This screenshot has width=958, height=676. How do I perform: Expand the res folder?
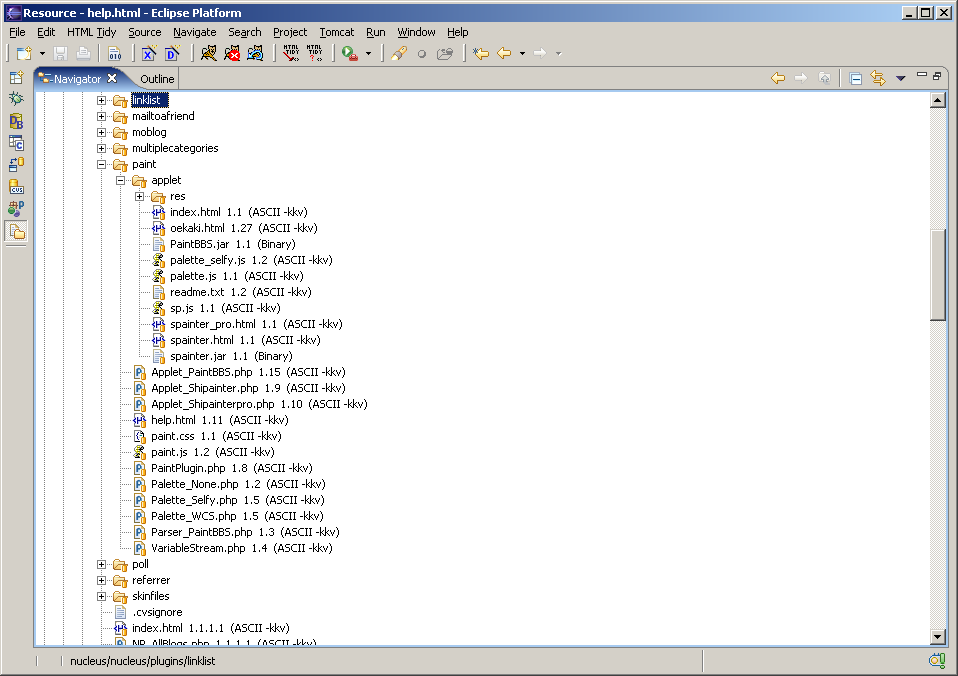click(x=139, y=196)
